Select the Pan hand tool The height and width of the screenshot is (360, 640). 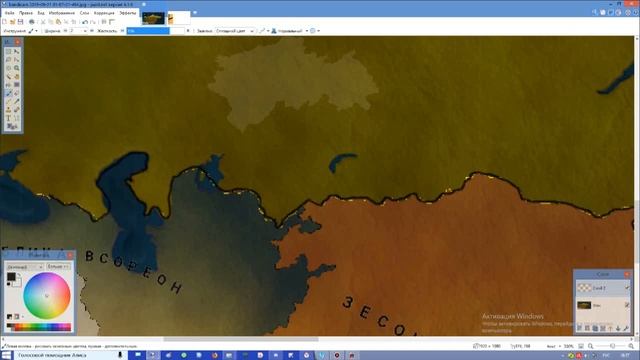(x=17, y=77)
